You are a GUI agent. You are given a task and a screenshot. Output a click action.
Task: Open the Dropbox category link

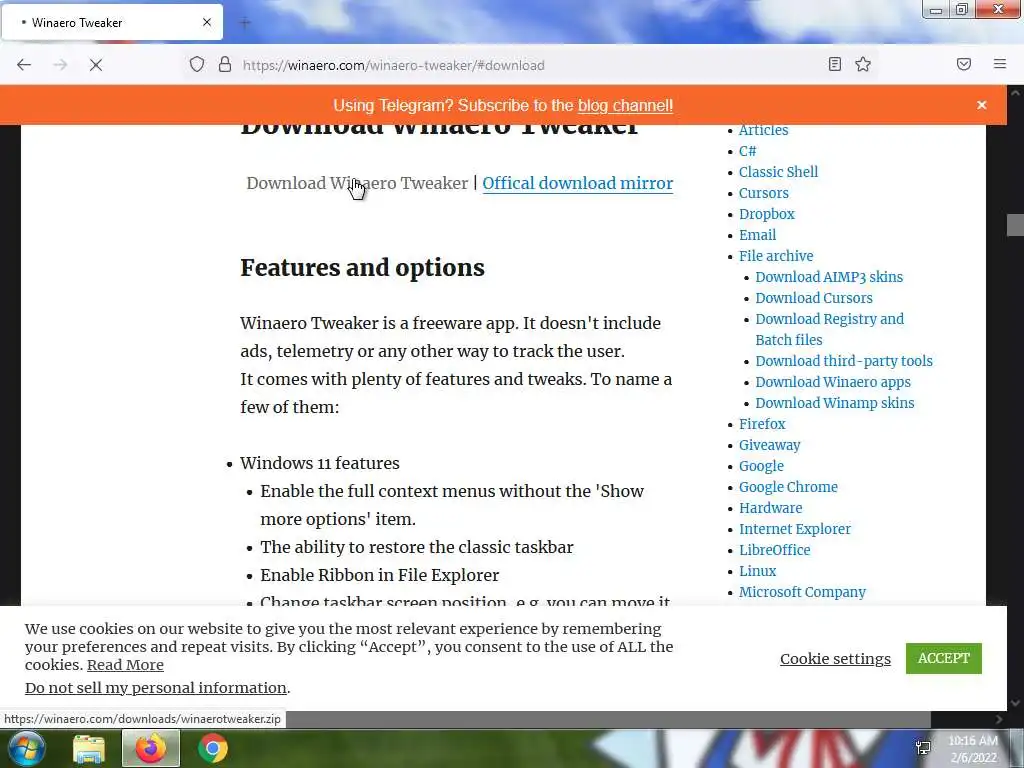[x=767, y=214]
